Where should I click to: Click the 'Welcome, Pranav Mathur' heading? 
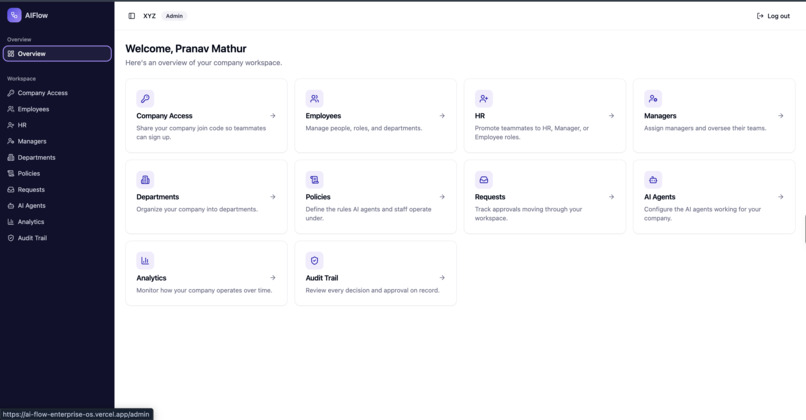[186, 48]
